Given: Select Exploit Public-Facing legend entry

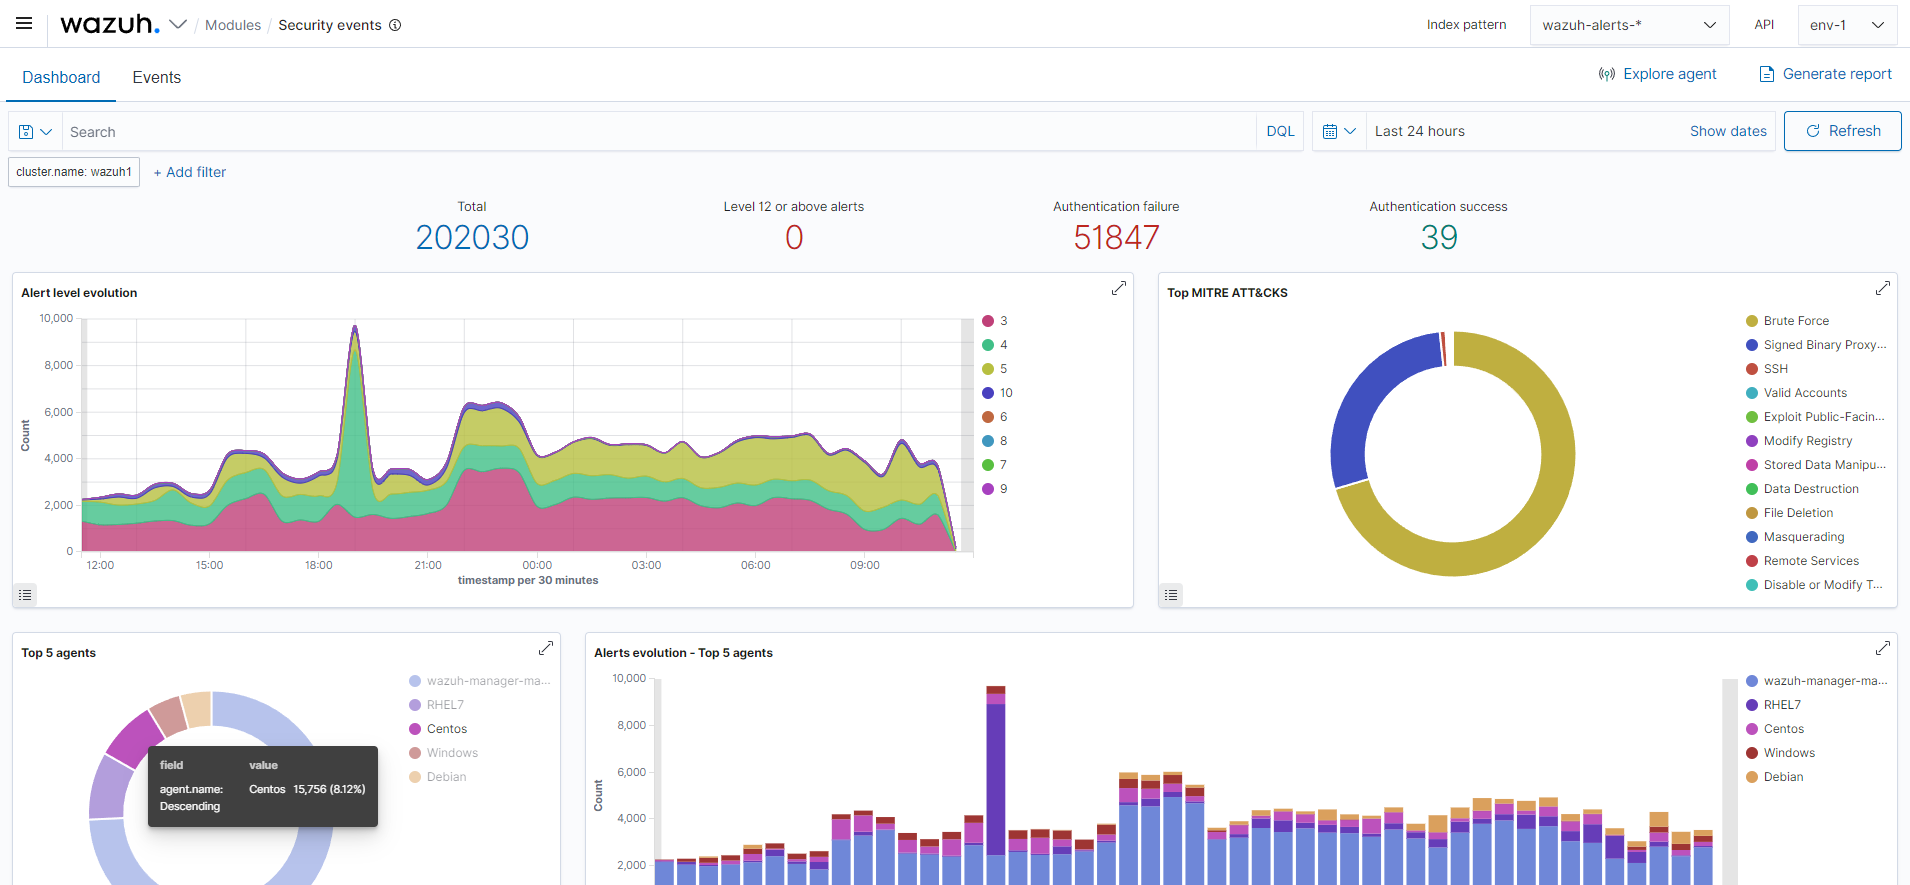Looking at the screenshot, I should [x=1824, y=417].
